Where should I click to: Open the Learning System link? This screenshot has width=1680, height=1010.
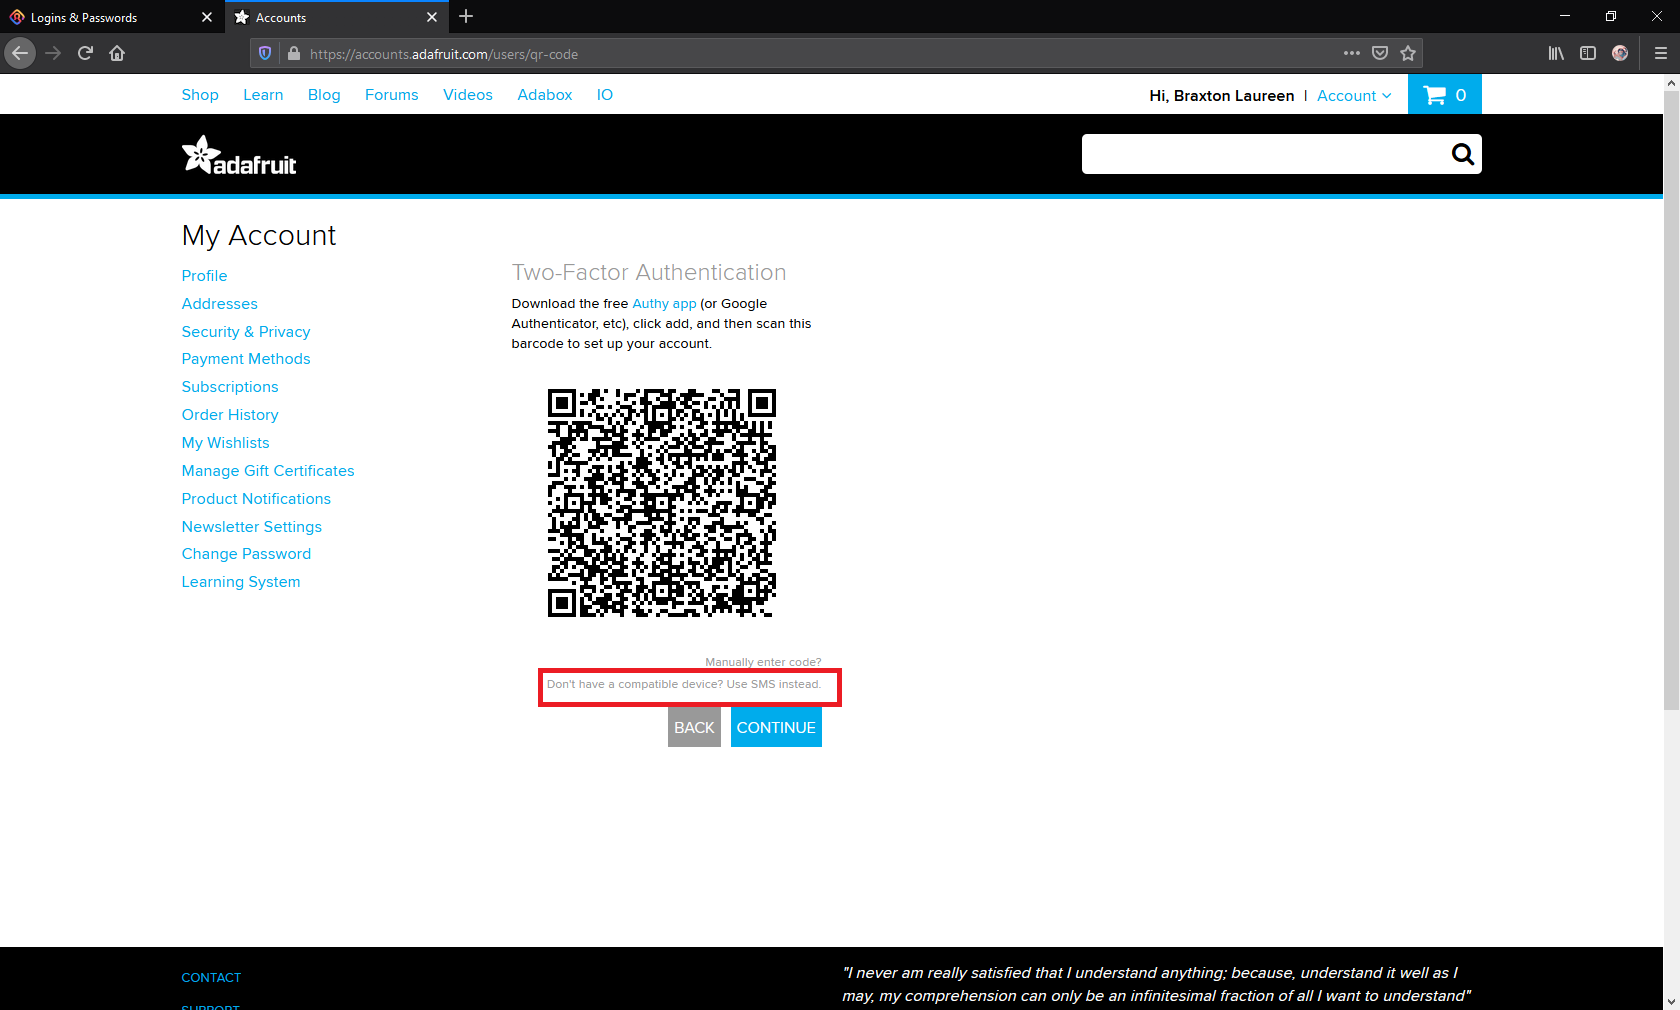pyautogui.click(x=241, y=582)
